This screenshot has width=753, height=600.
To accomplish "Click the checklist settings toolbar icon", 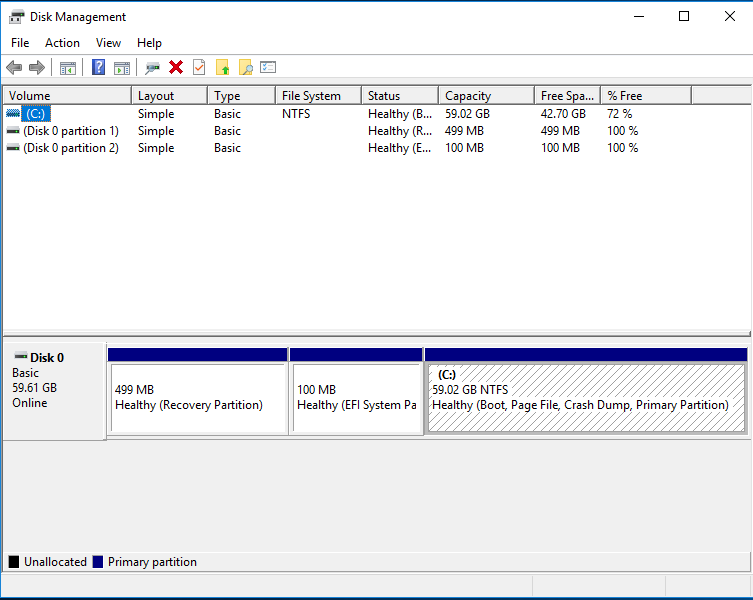I will point(268,67).
